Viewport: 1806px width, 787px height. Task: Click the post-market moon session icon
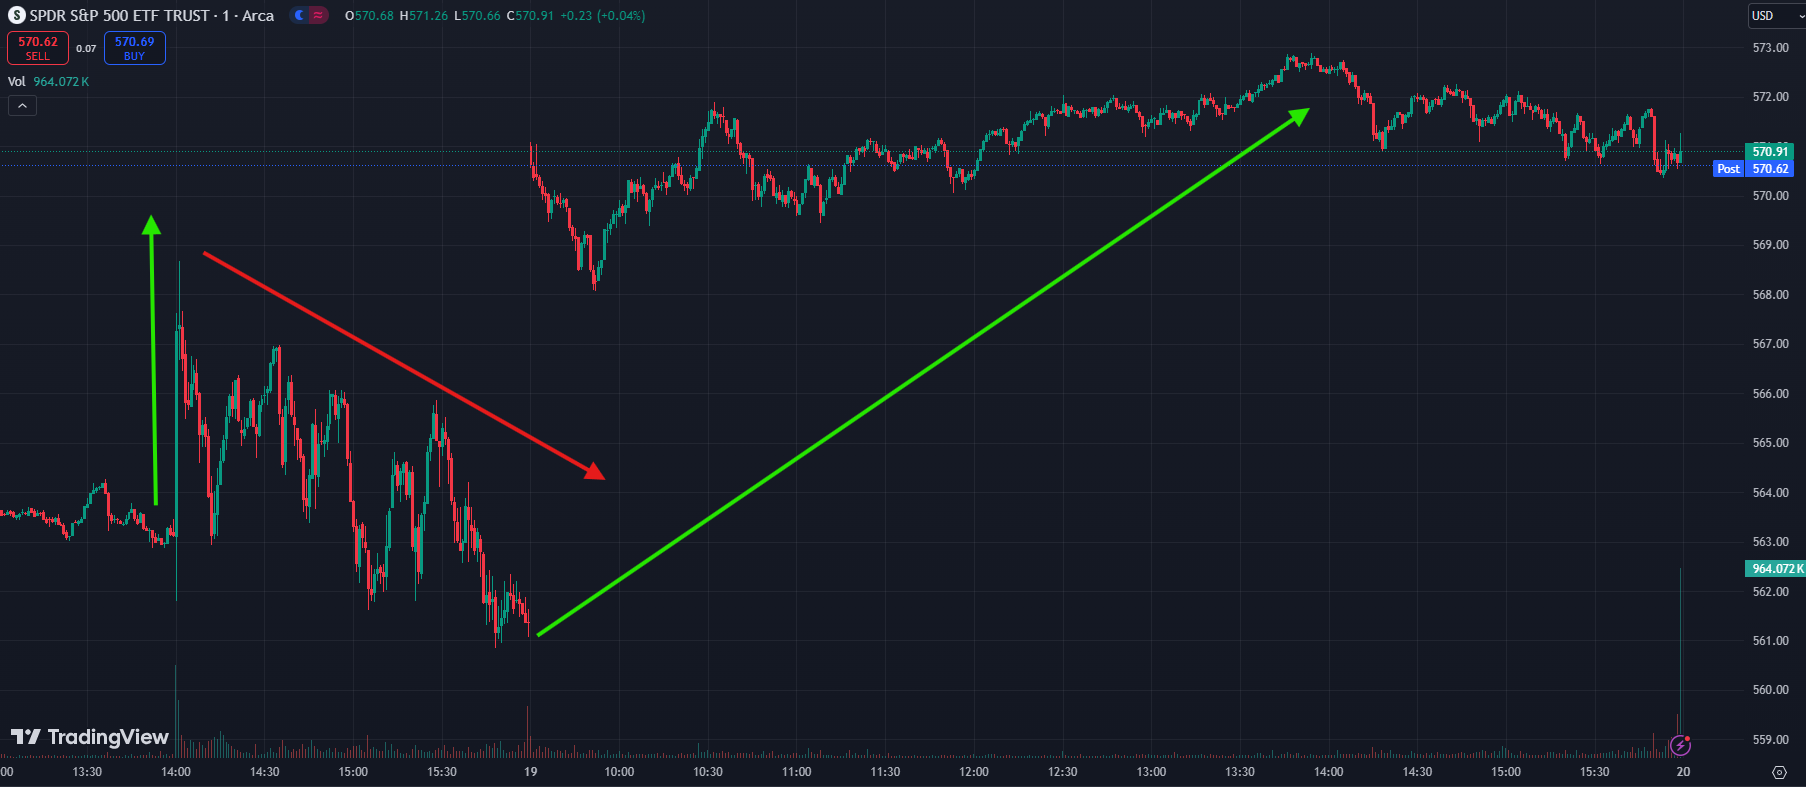[x=299, y=16]
